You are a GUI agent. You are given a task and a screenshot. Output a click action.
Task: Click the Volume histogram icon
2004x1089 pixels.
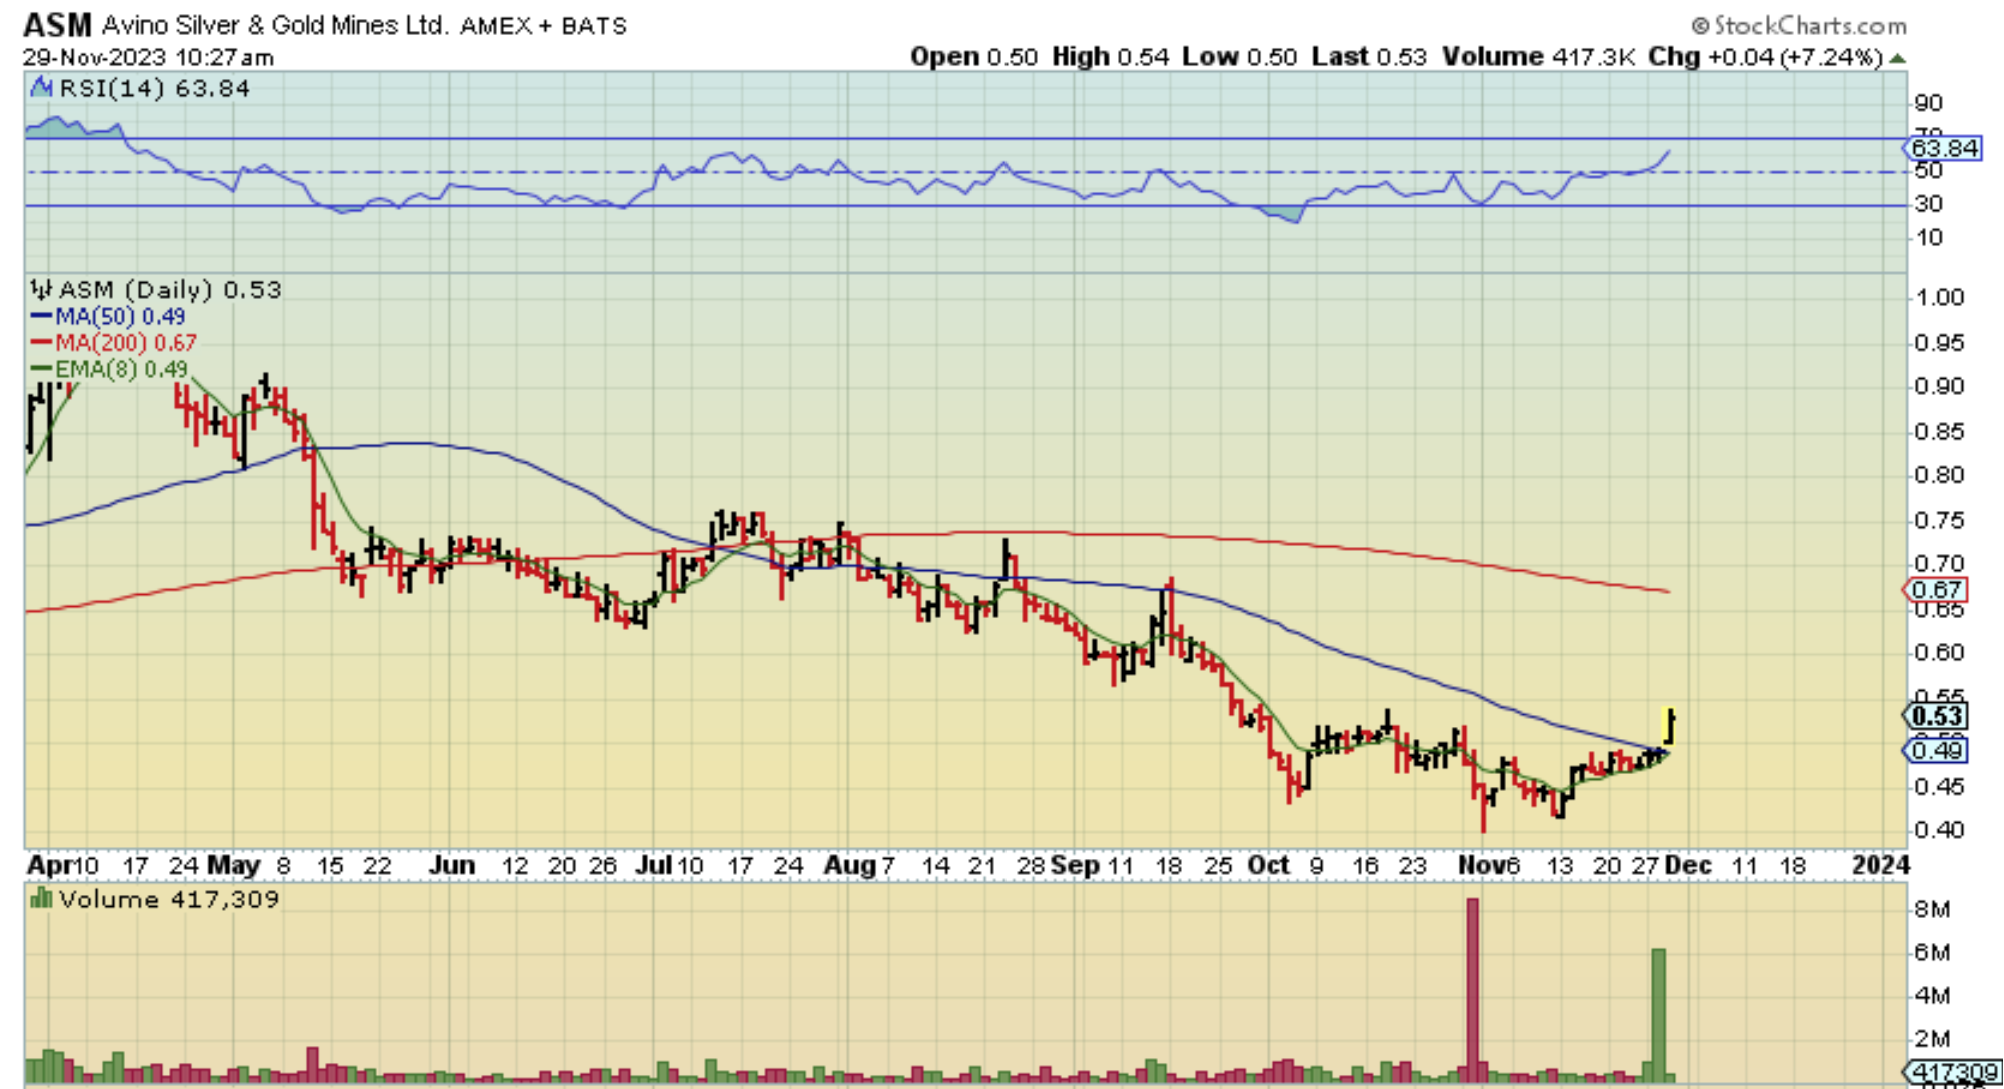(x=41, y=899)
